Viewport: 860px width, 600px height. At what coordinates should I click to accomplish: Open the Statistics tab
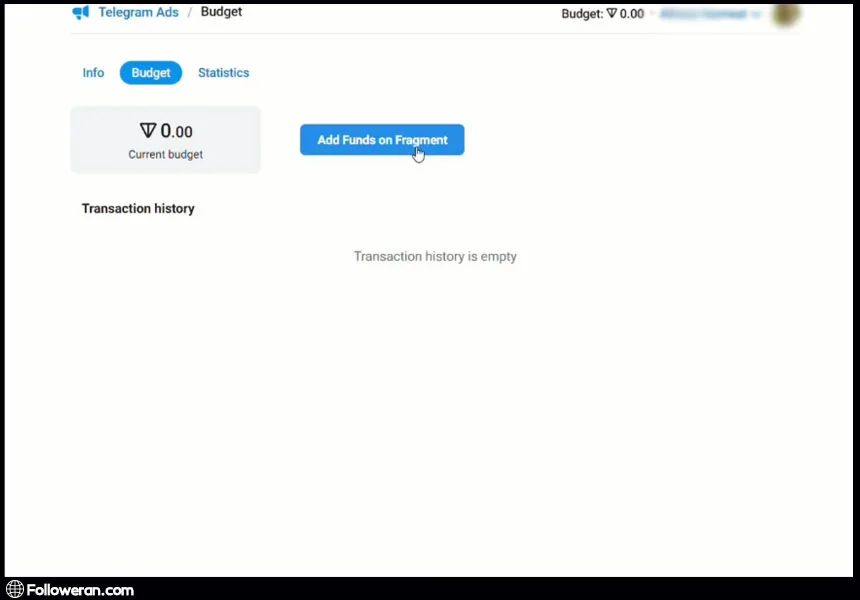(x=223, y=73)
